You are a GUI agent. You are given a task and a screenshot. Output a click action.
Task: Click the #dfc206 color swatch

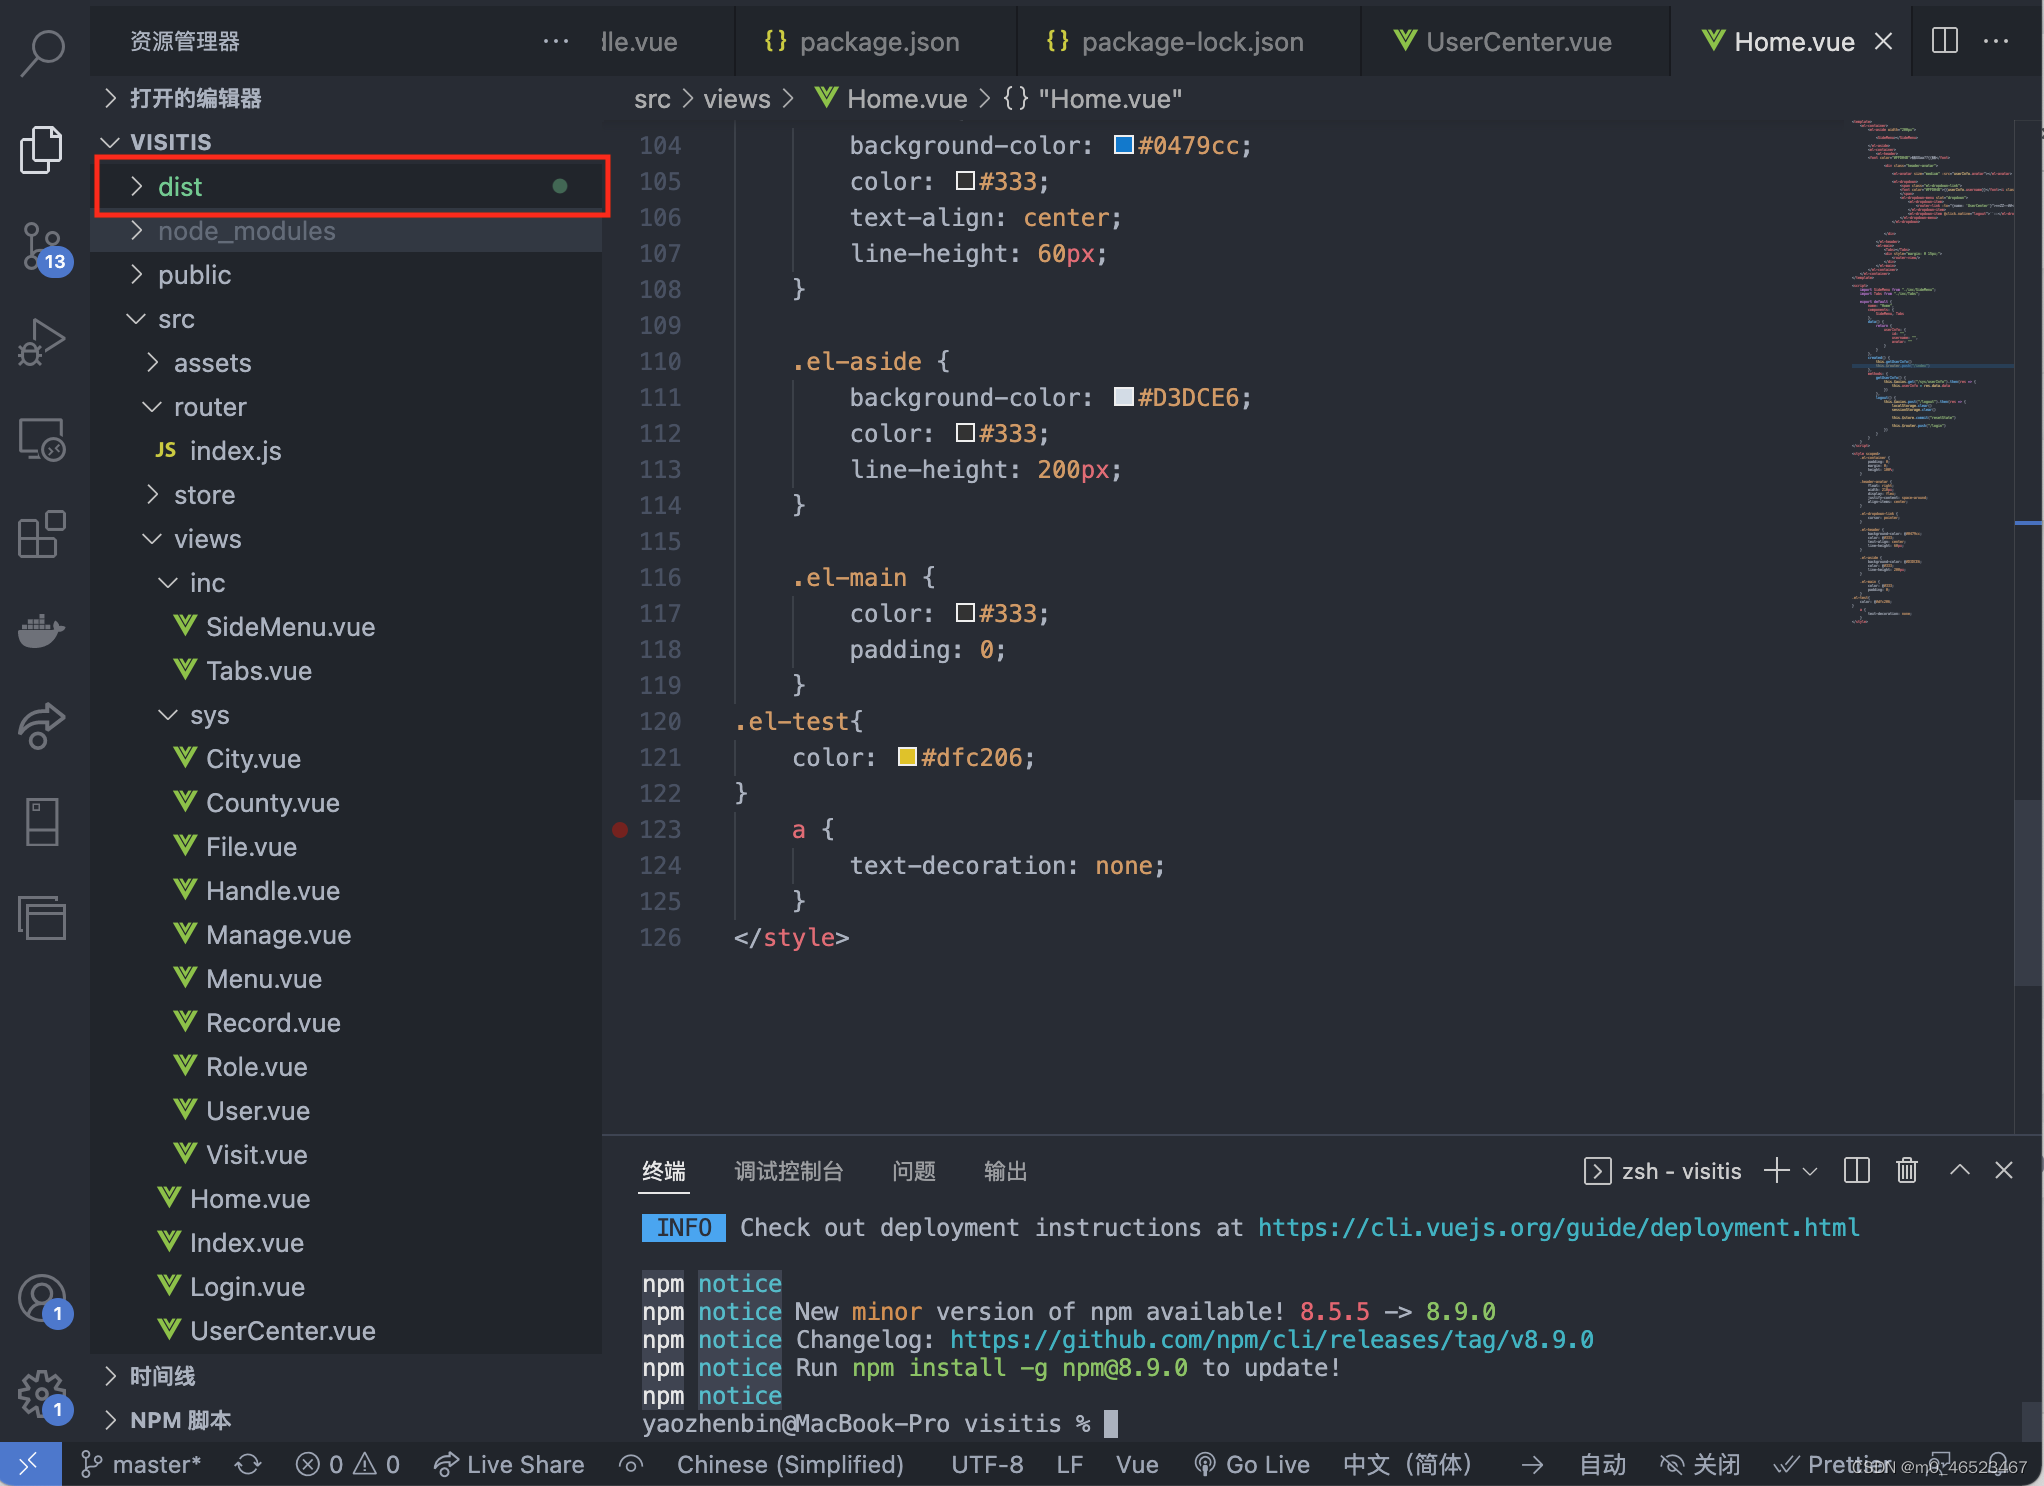(x=907, y=757)
